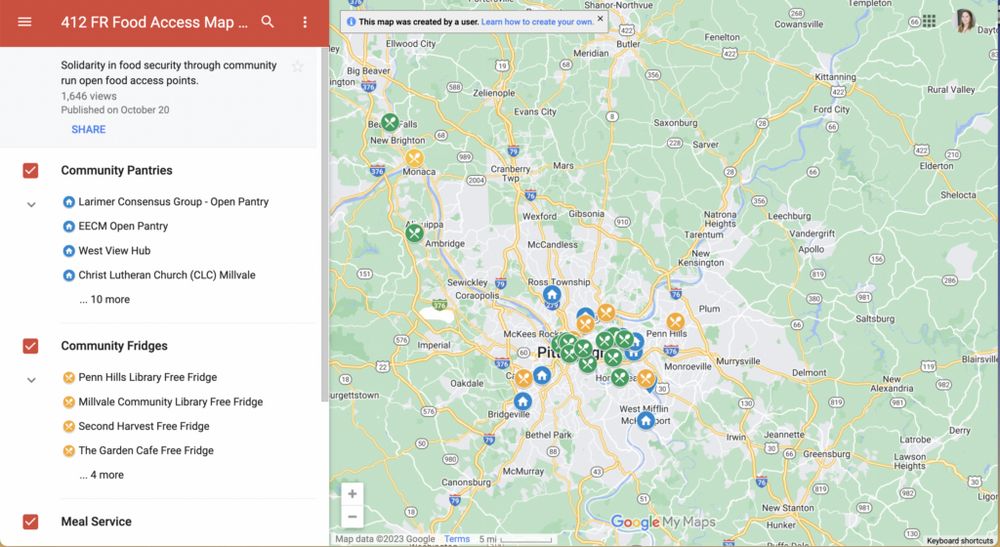Screen dimensions: 1000x547
Task: Click the pantry icon beside West View Hub
Action: pyautogui.click(x=69, y=251)
